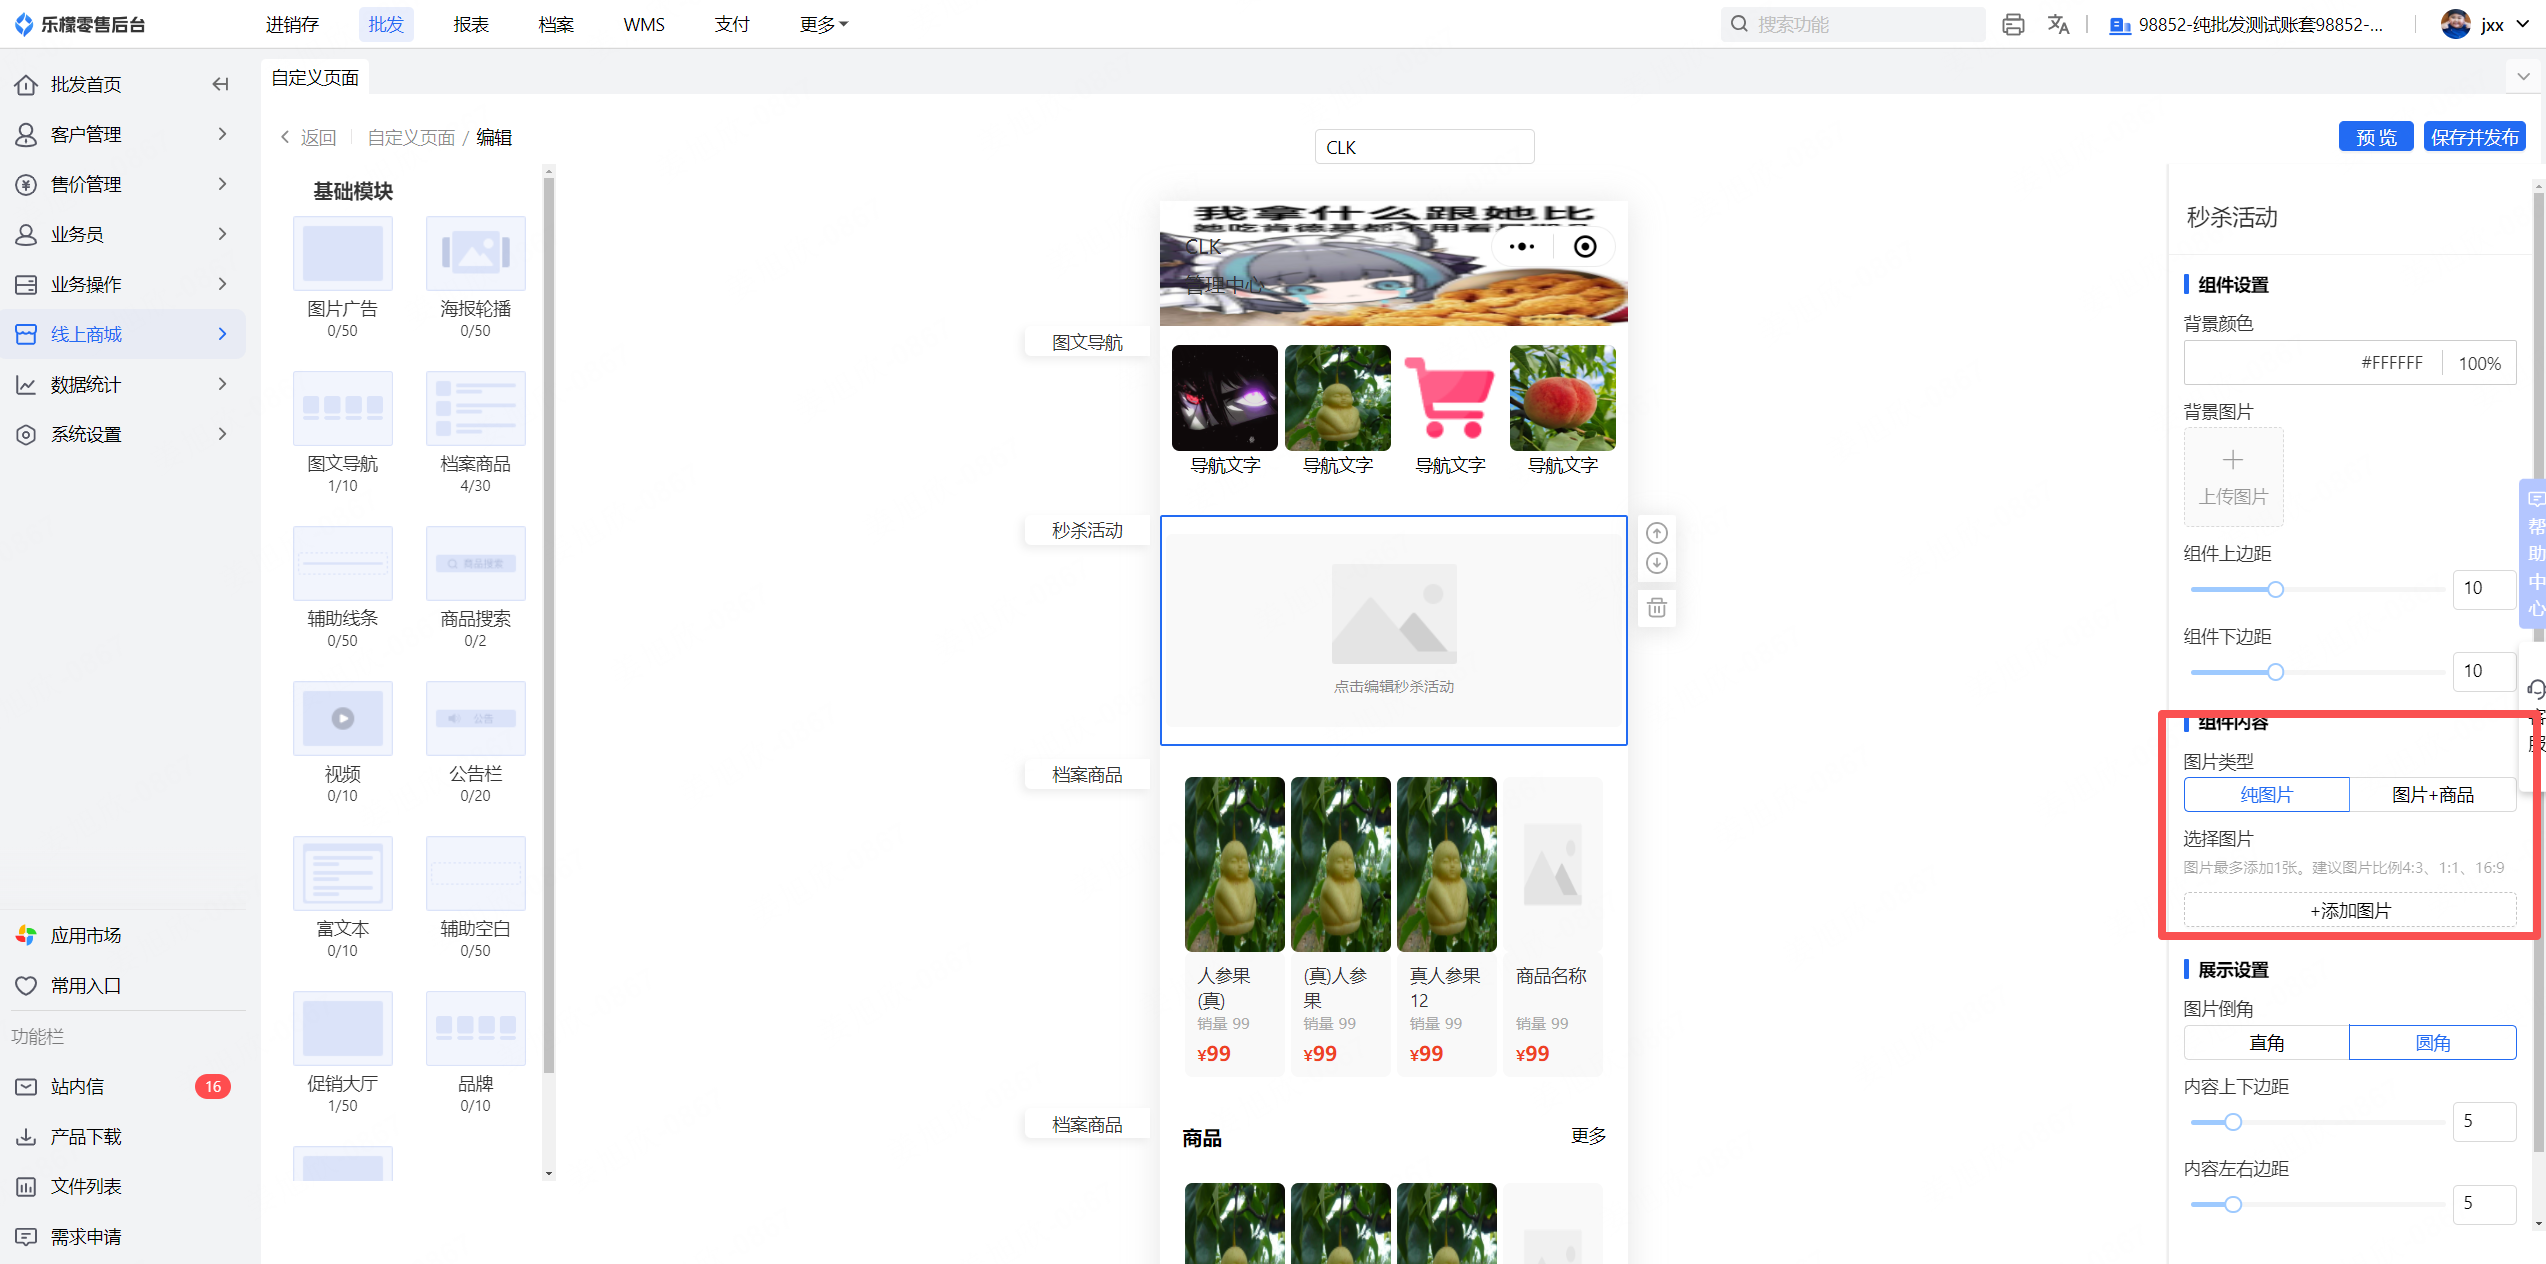Open the language translation icon
Image resolution: width=2546 pixels, height=1264 pixels.
[x=2057, y=25]
